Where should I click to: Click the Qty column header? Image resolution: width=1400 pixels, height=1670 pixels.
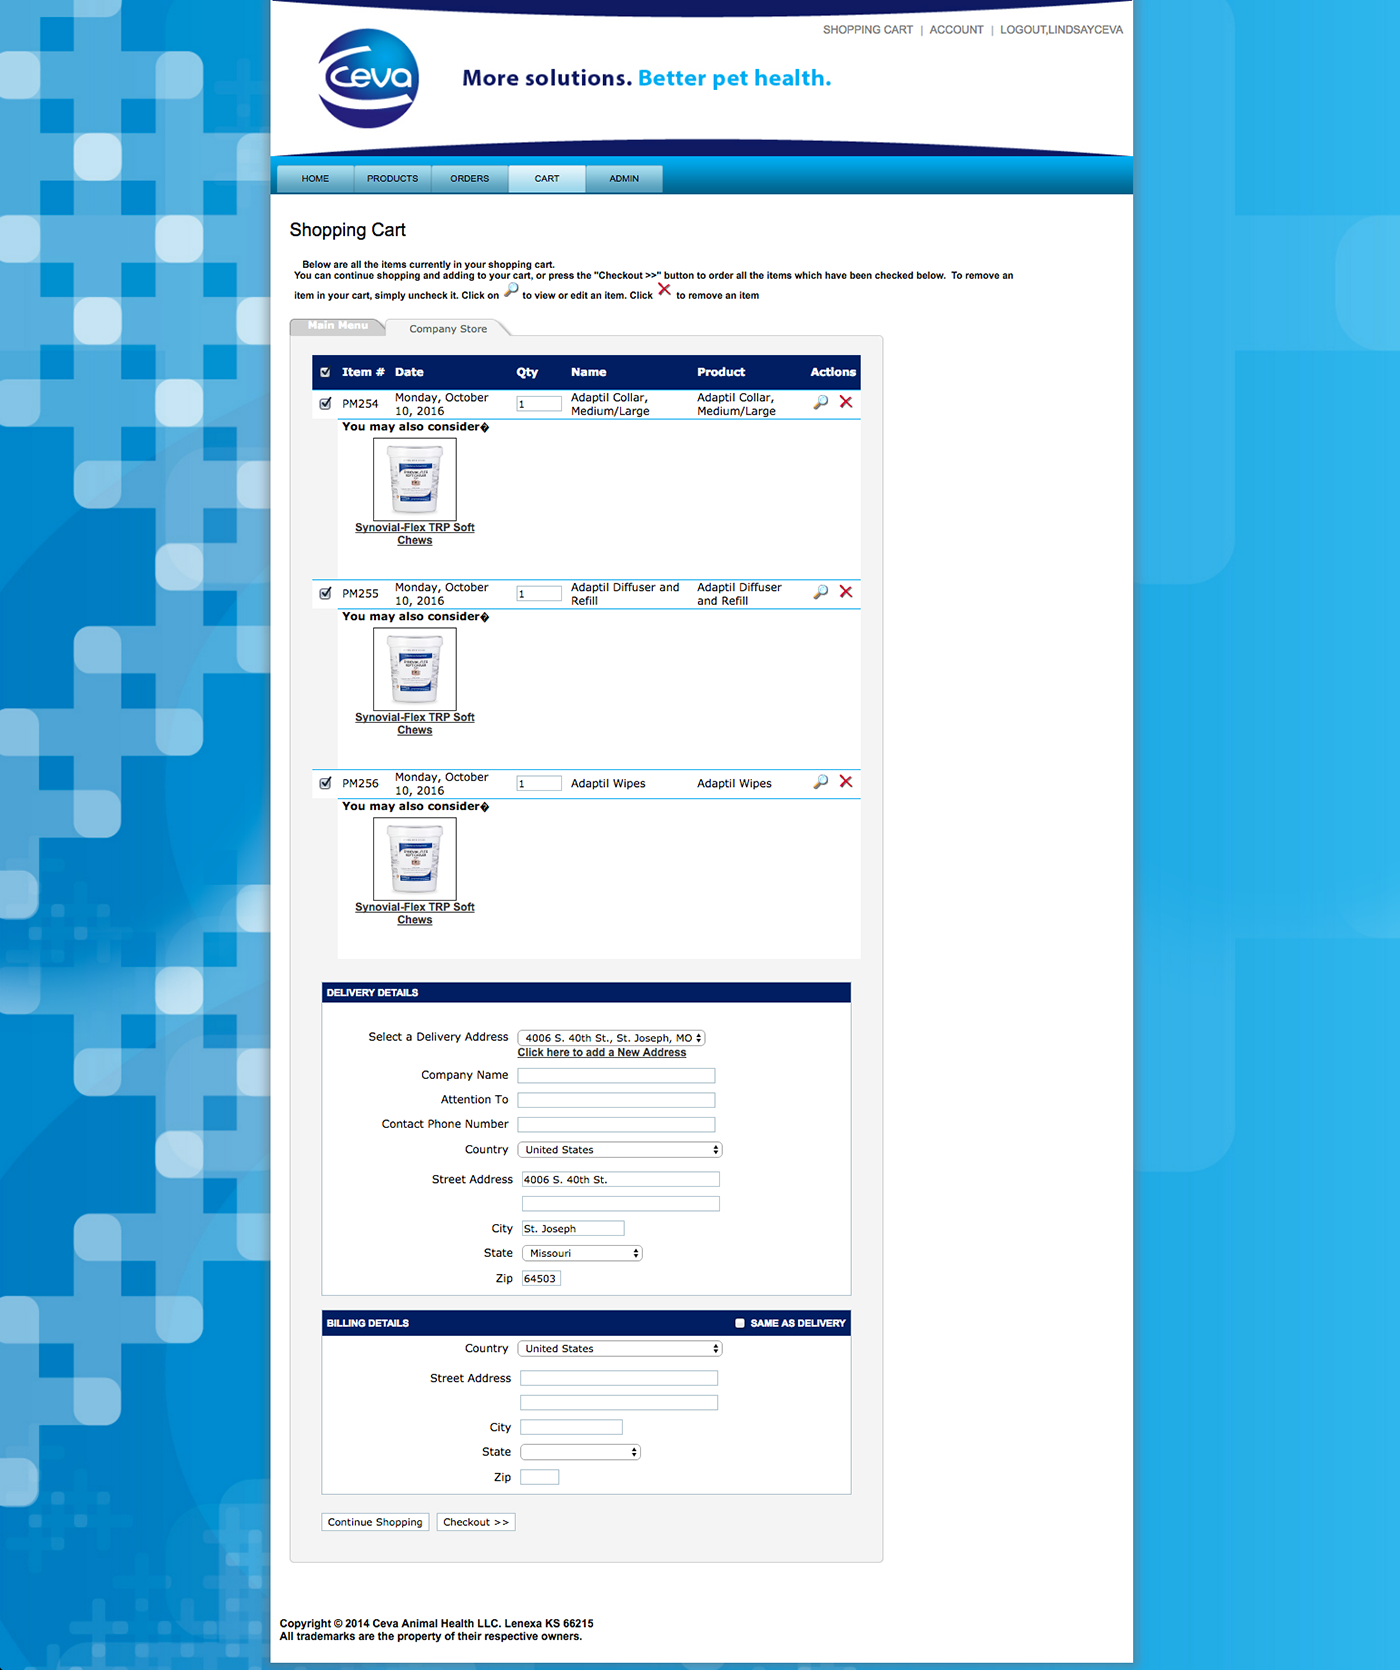pyautogui.click(x=527, y=372)
